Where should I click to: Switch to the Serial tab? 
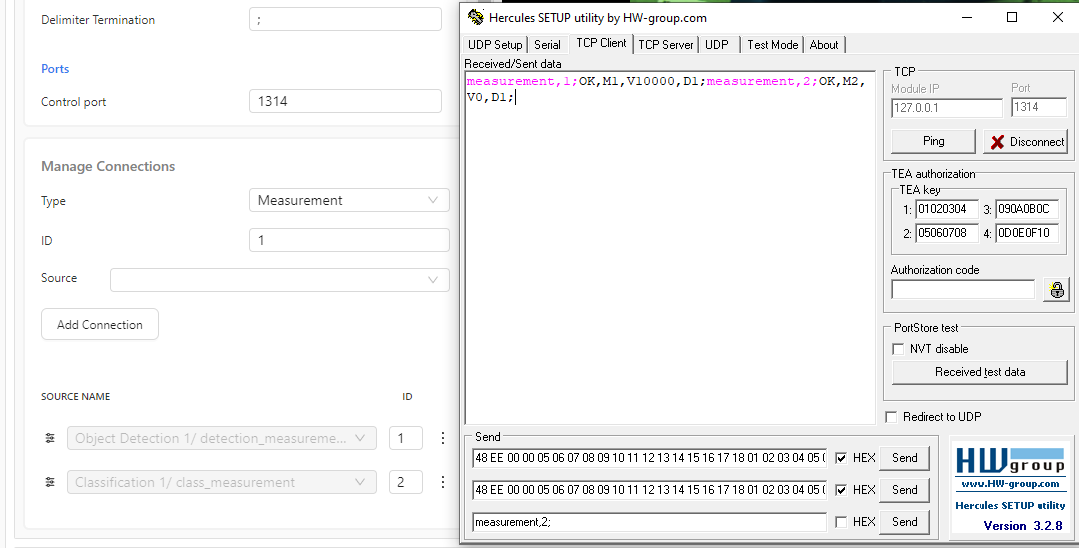[x=547, y=45]
